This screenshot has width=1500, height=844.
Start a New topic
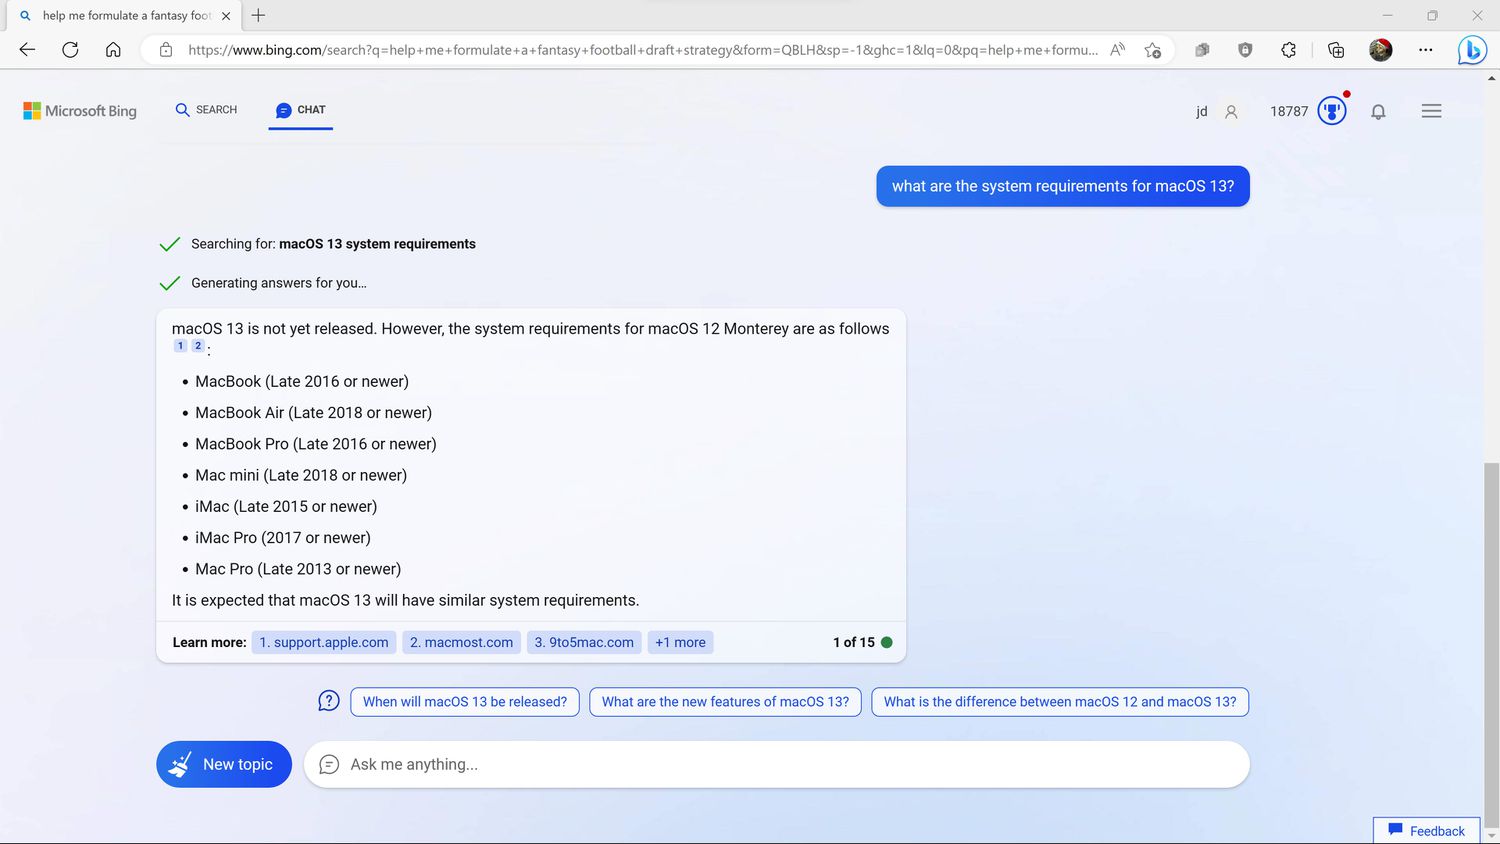tap(224, 764)
